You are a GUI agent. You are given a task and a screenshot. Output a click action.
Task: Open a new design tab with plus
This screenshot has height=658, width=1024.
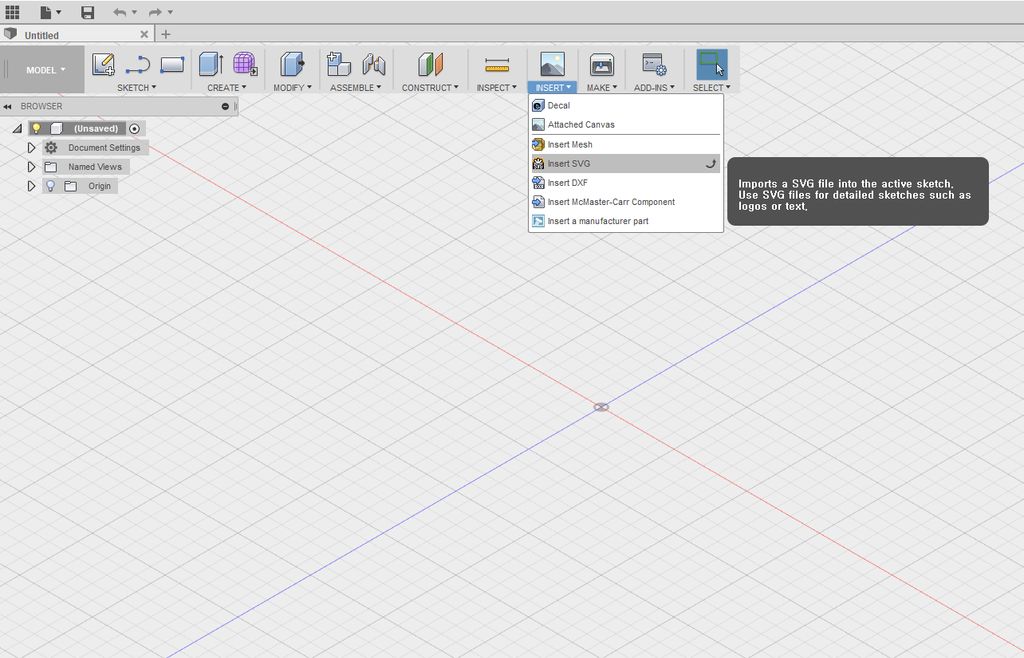(166, 35)
